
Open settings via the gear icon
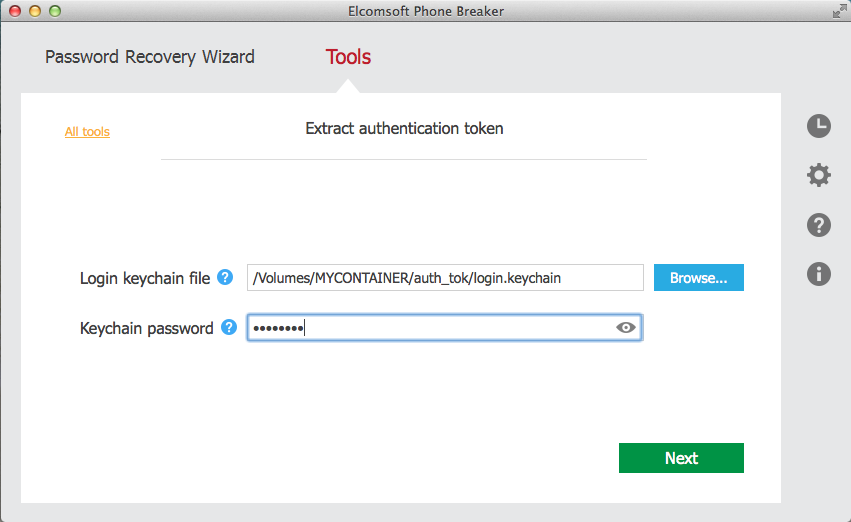(818, 176)
